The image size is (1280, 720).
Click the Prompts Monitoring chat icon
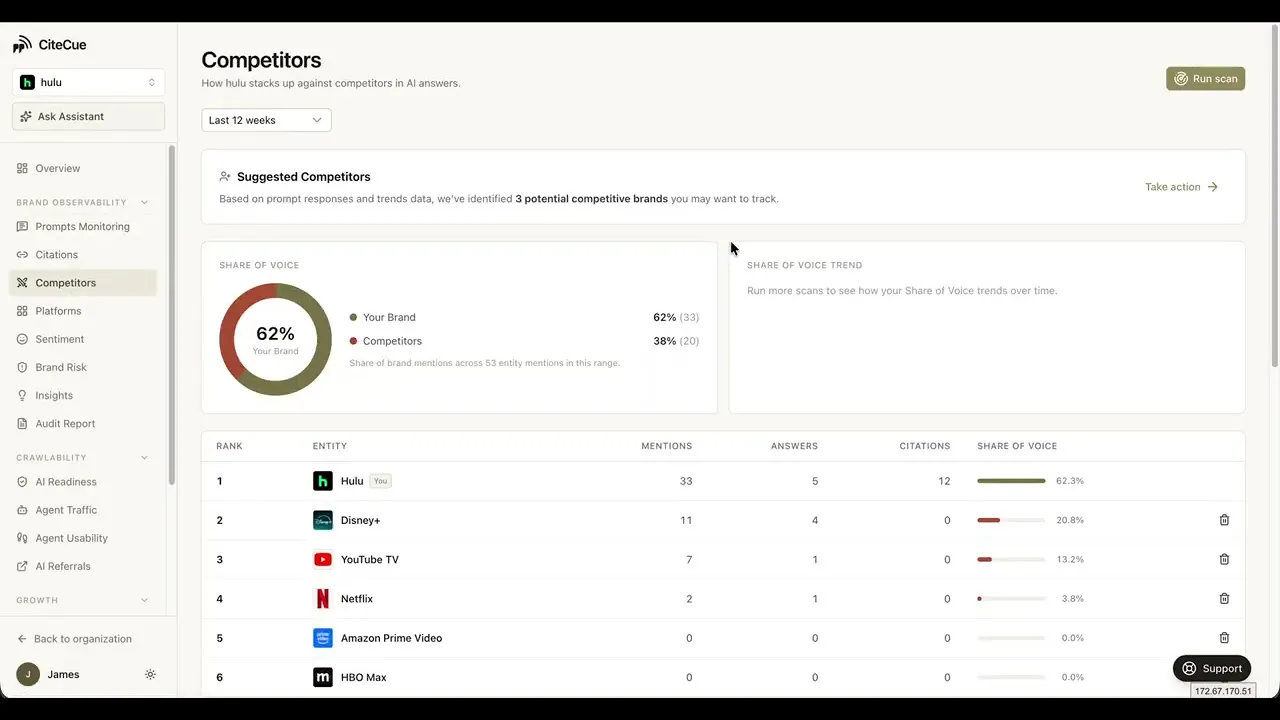click(23, 226)
